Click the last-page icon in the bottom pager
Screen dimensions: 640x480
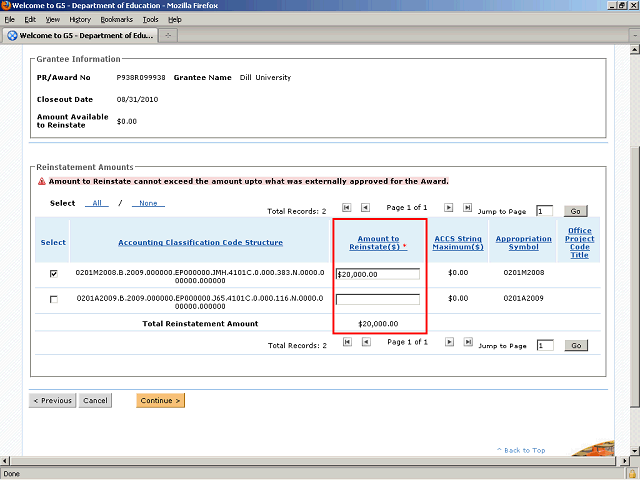pos(468,342)
